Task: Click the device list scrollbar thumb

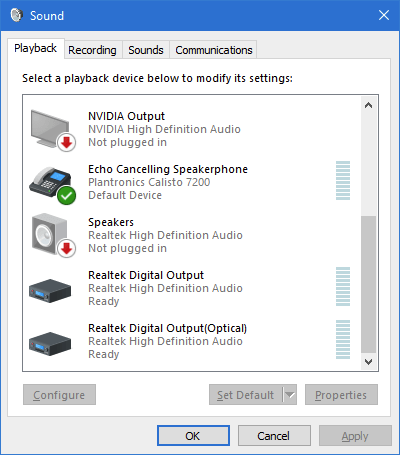Action: click(x=368, y=284)
